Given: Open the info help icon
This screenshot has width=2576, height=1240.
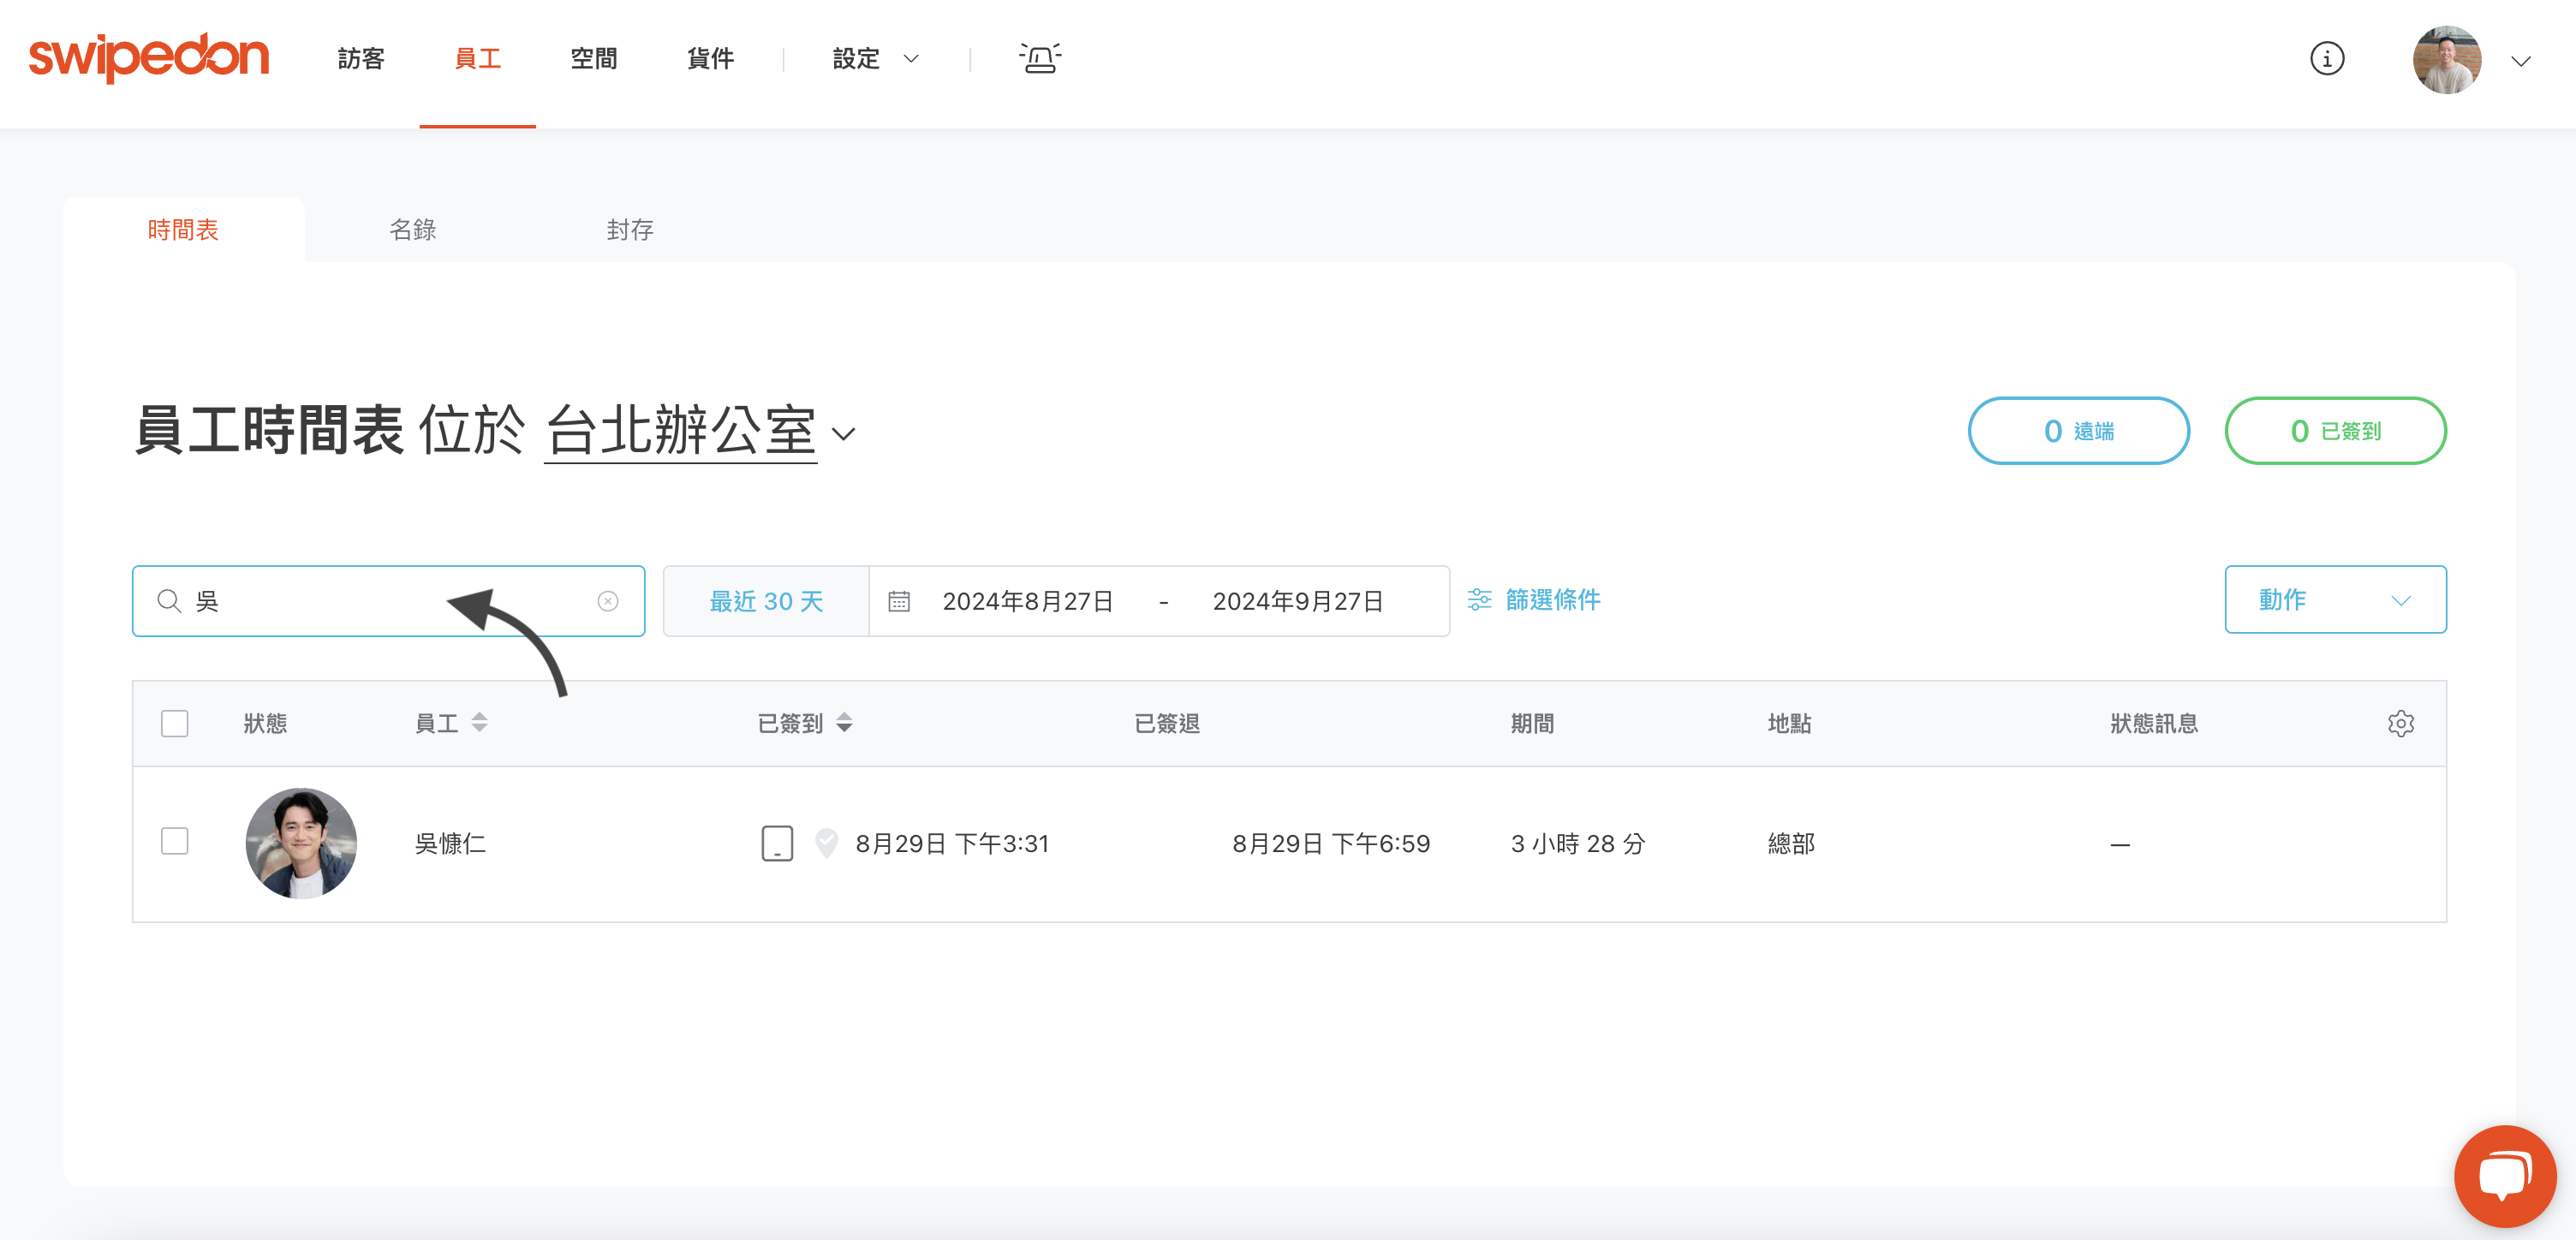Looking at the screenshot, I should coord(2327,59).
